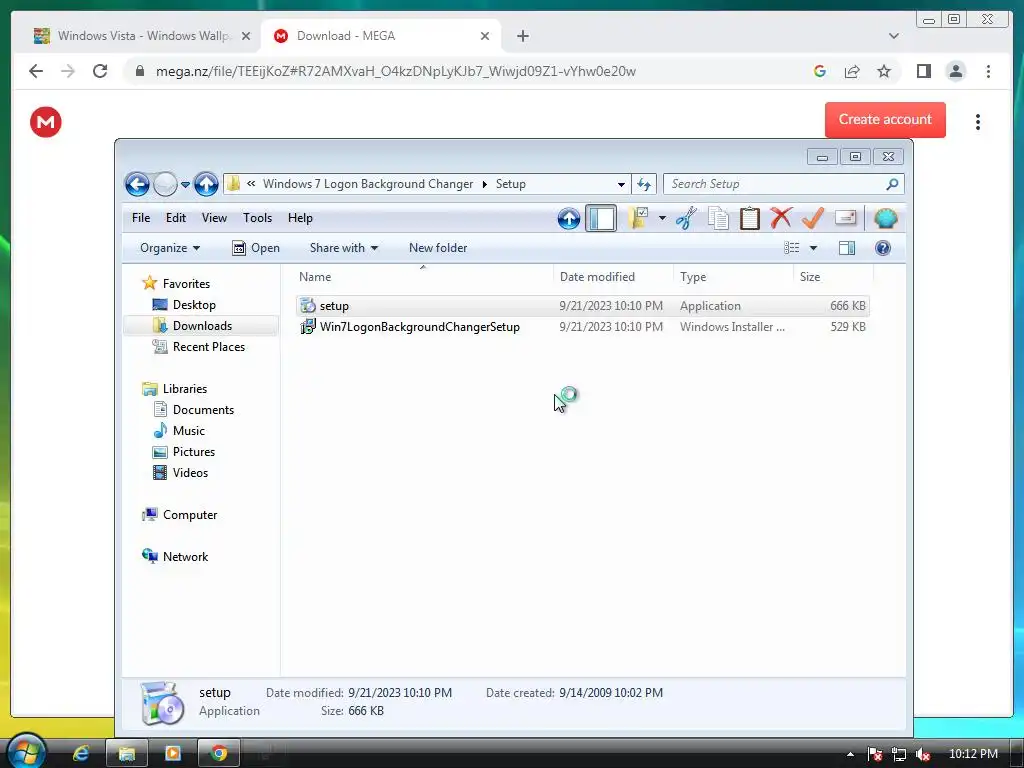Click the scissors Cut icon in Explorer toolbar
1024x768 pixels.
point(686,218)
